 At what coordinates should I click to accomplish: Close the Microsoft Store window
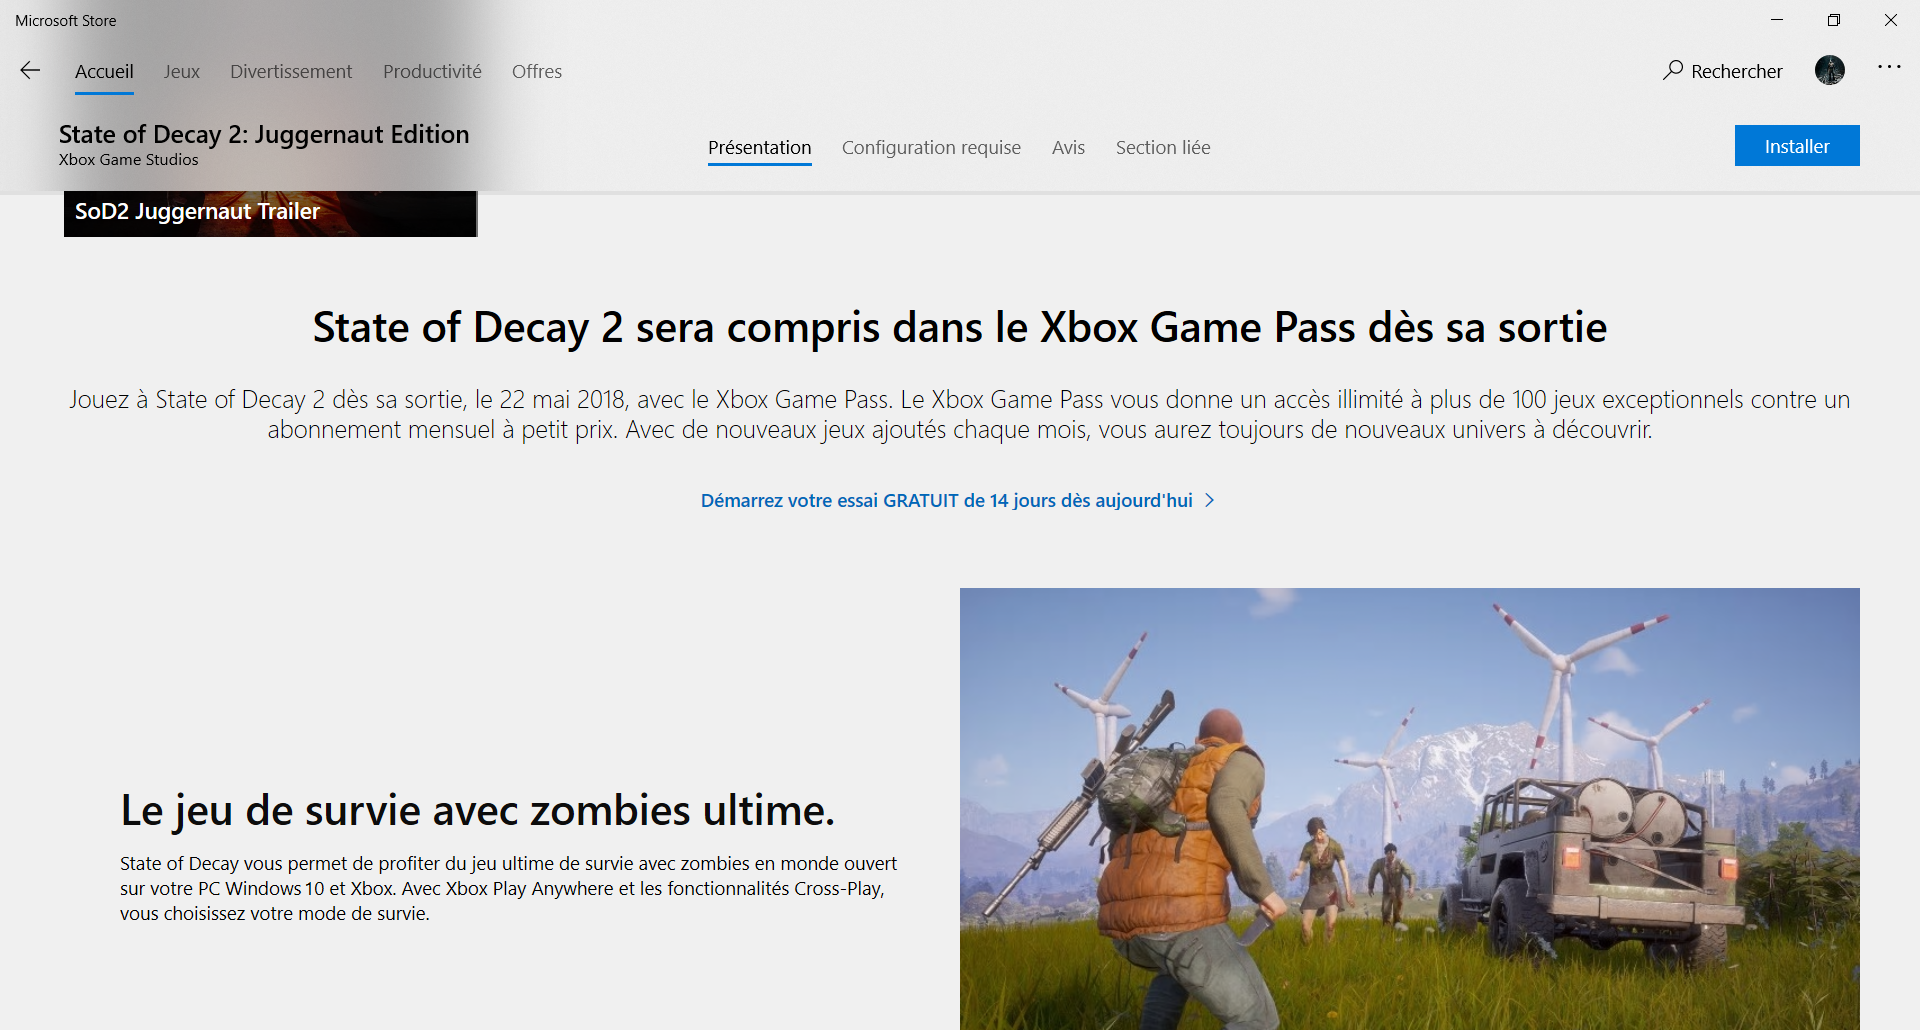[x=1891, y=20]
